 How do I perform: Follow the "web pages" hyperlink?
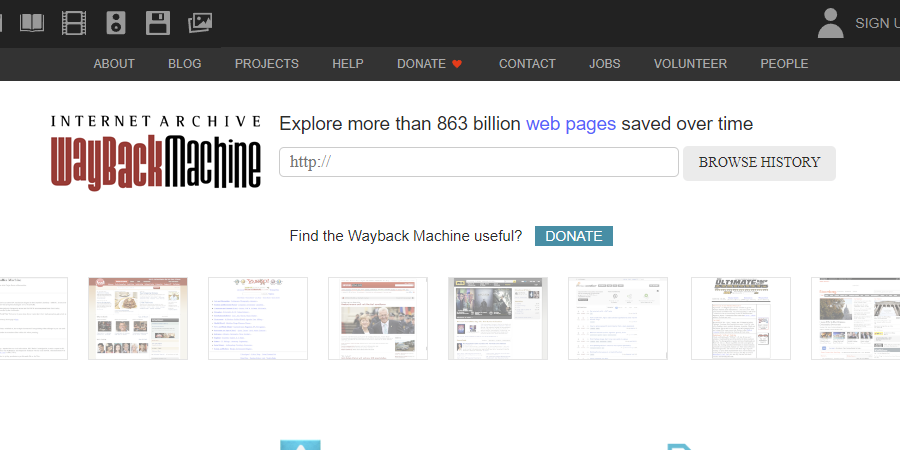point(571,124)
